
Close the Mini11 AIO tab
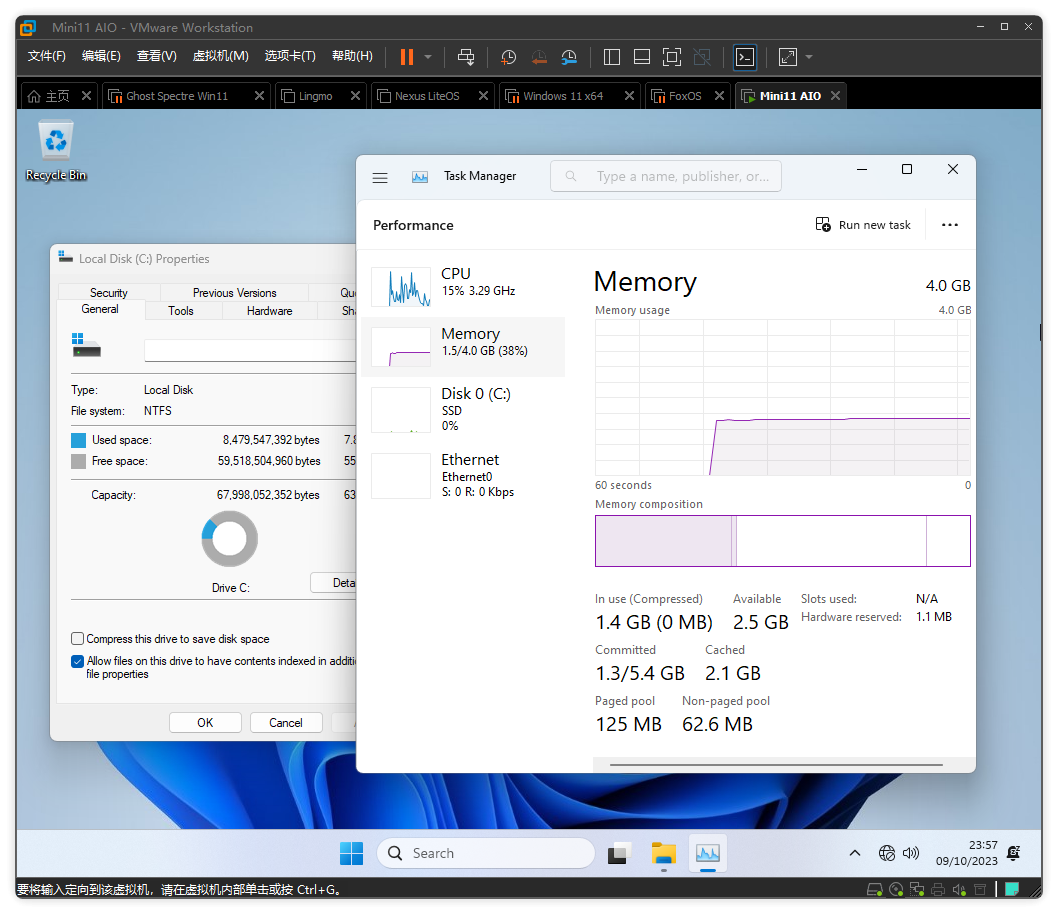click(x=835, y=96)
